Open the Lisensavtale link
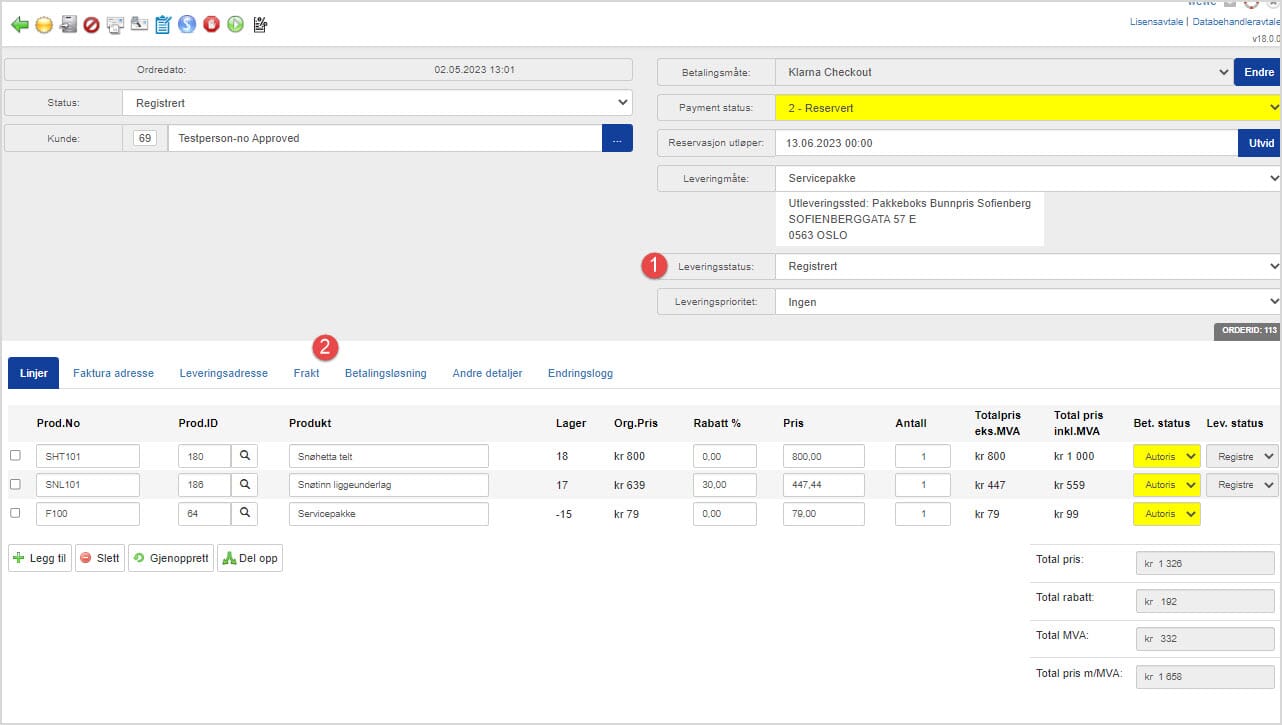Image resolution: width=1282 pixels, height=725 pixels. (1157, 22)
